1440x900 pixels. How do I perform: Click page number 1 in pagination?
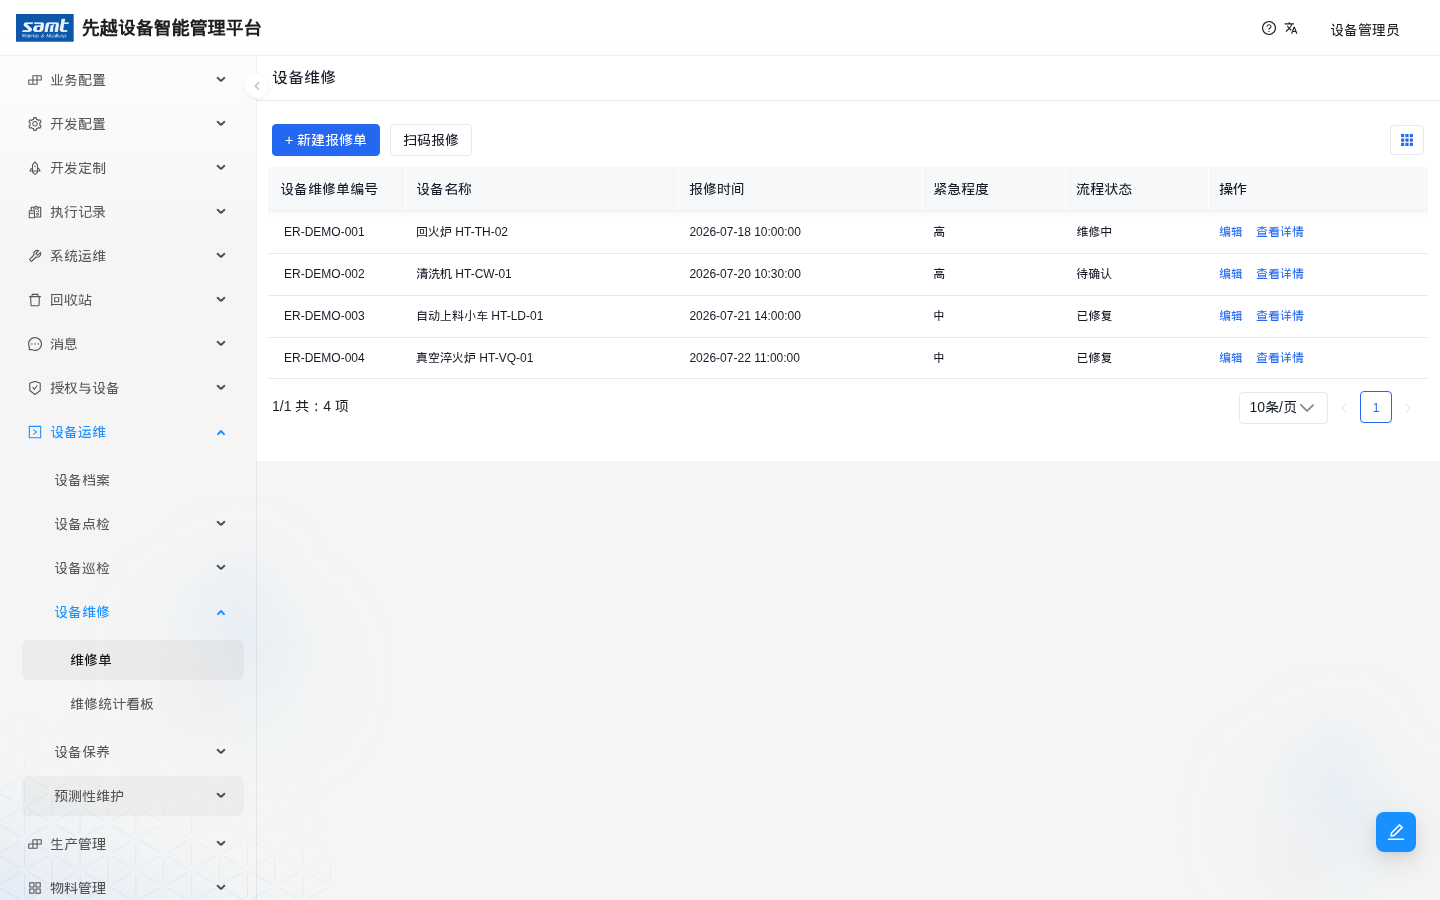1376,407
